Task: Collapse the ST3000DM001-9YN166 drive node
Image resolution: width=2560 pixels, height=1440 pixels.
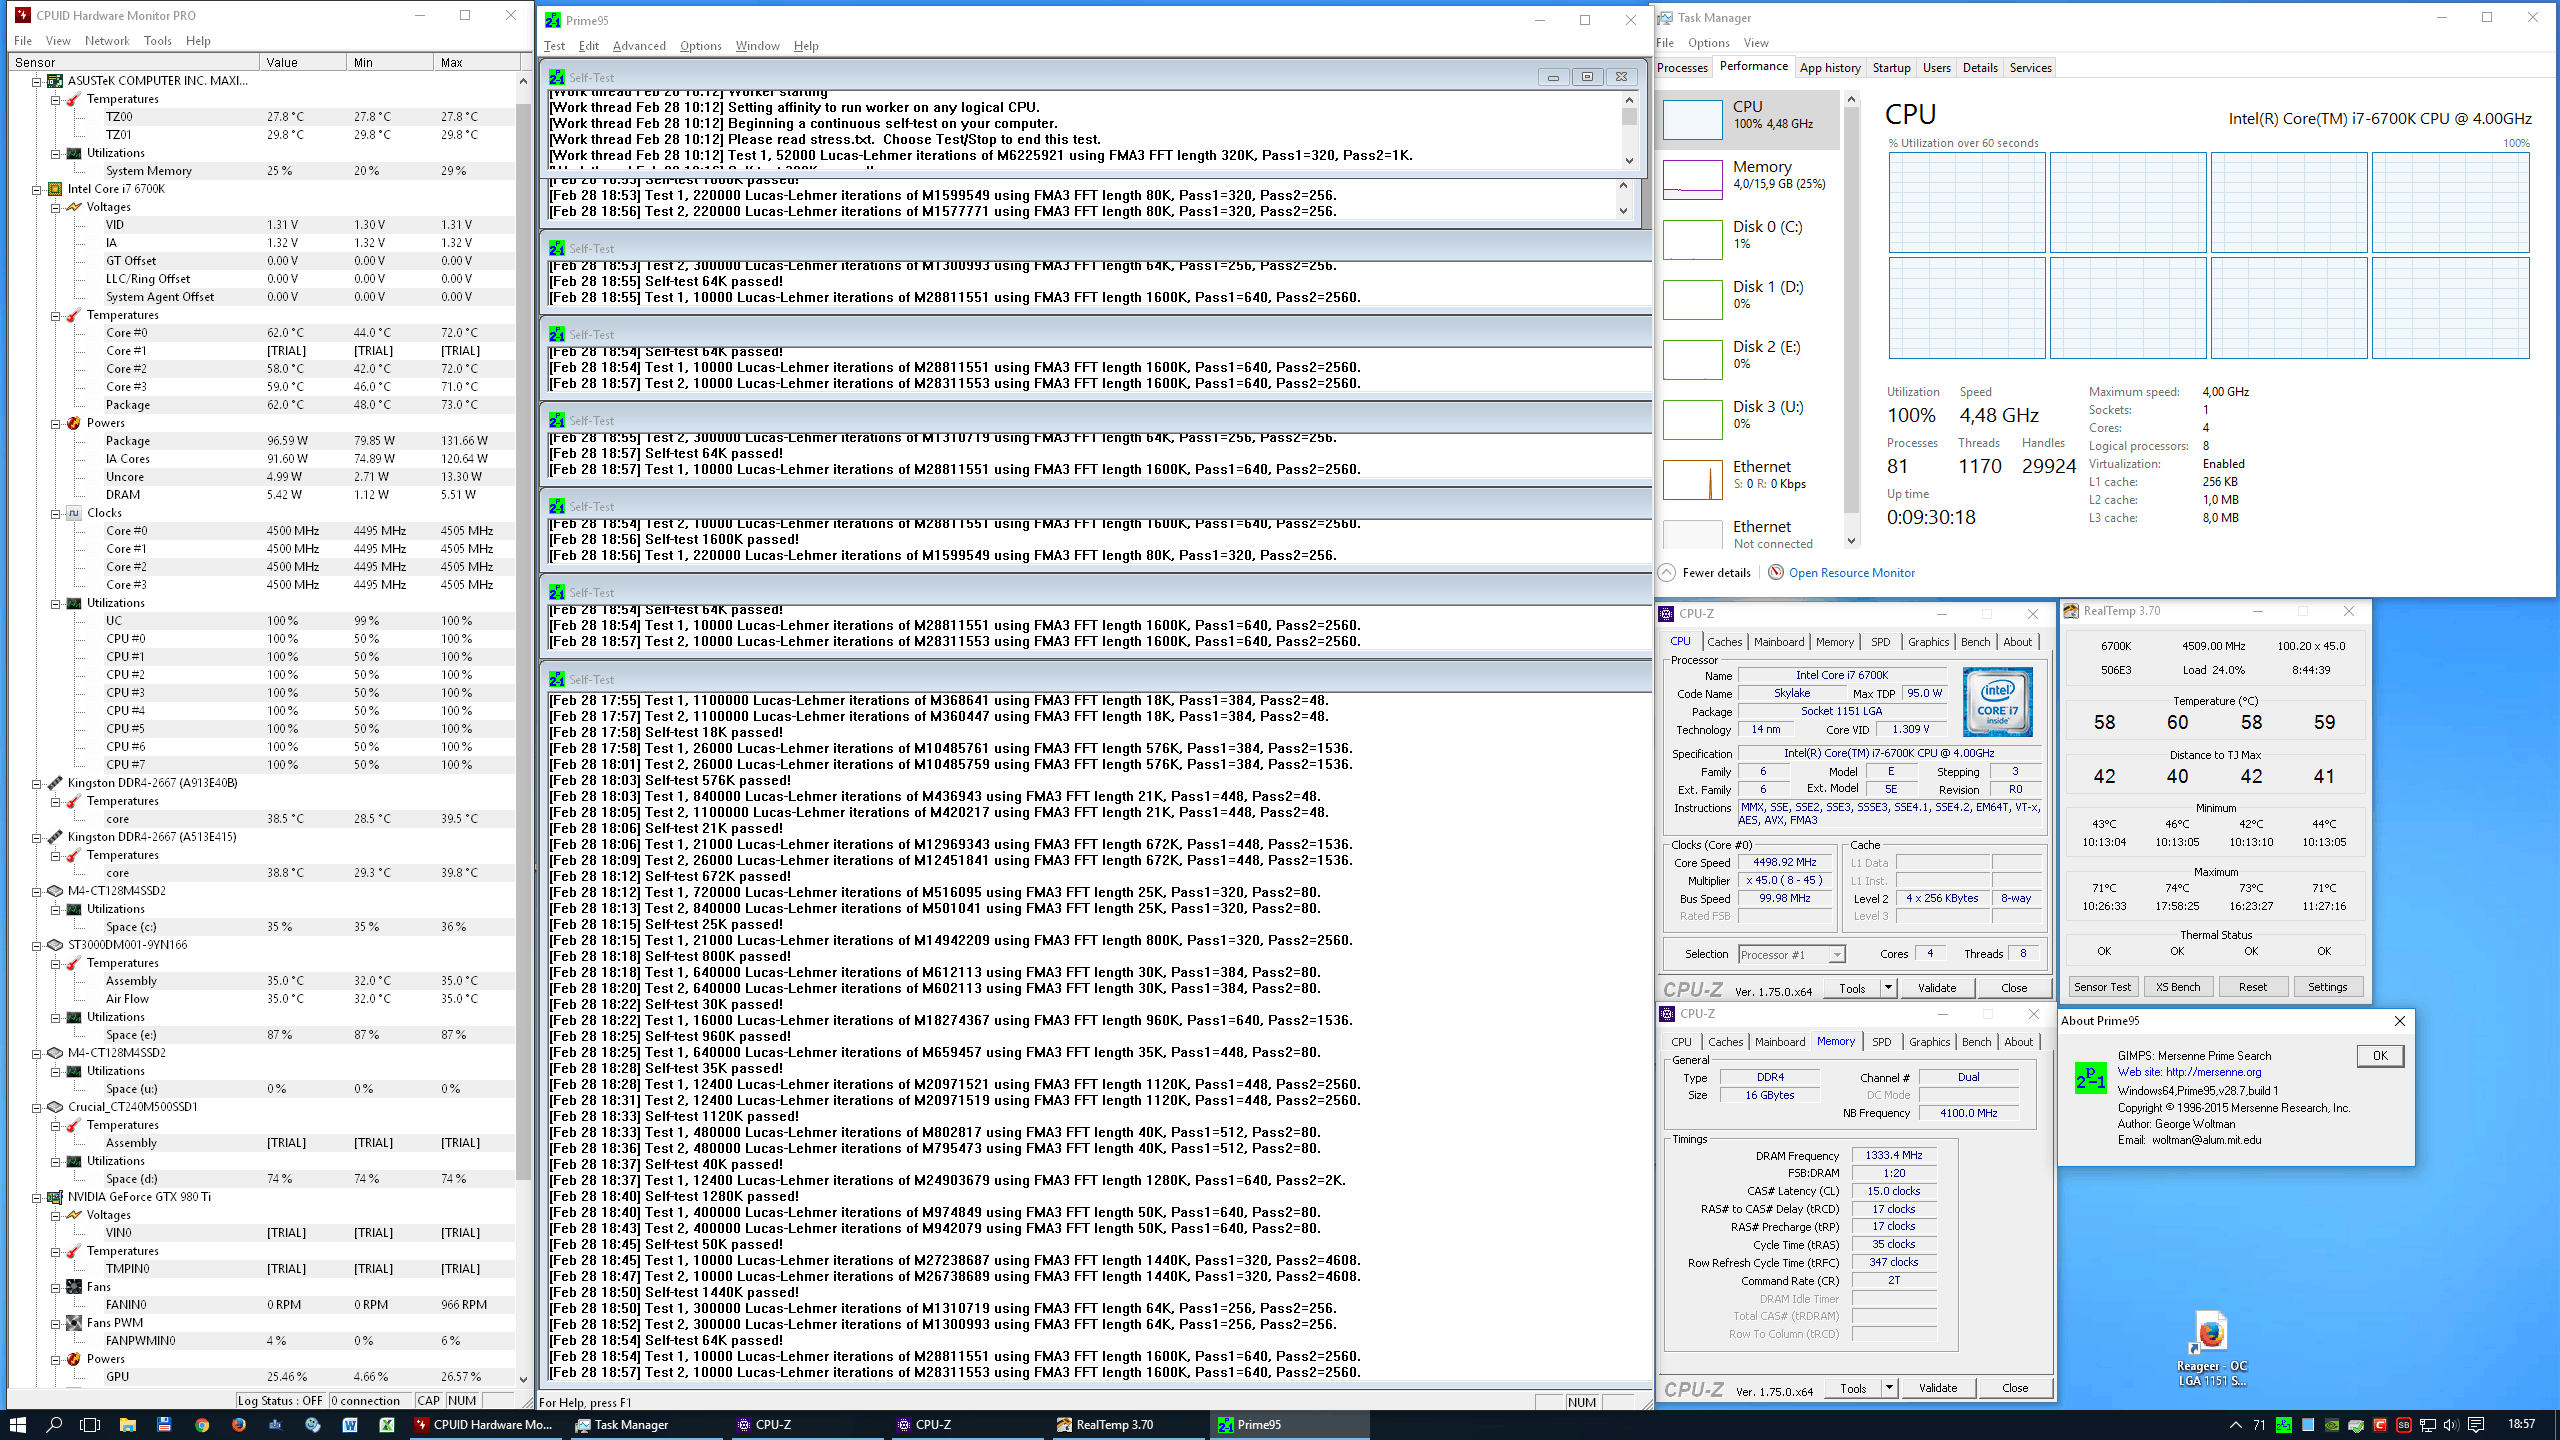Action: click(37, 945)
